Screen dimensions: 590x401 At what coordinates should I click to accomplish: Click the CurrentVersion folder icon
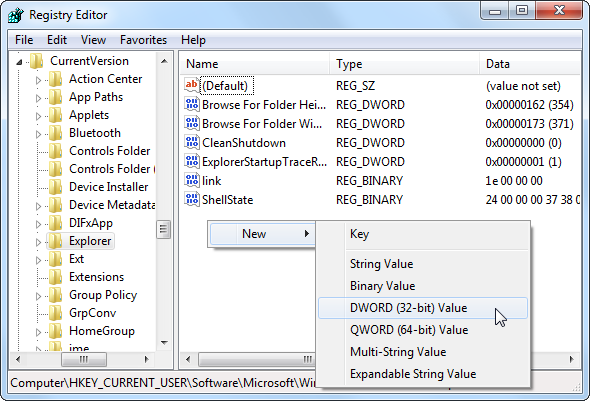(x=36, y=61)
